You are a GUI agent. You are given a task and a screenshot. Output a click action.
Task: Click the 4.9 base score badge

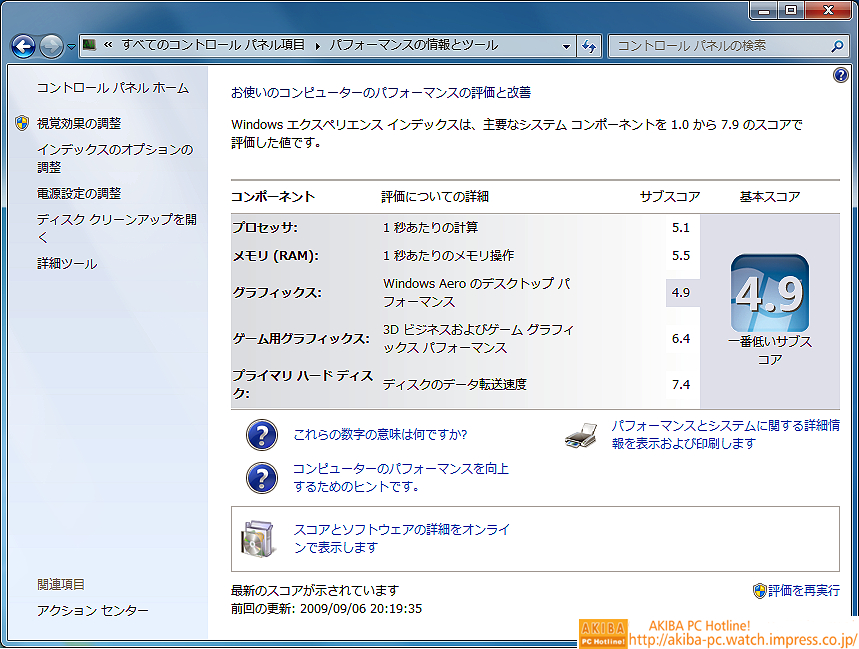tap(769, 293)
